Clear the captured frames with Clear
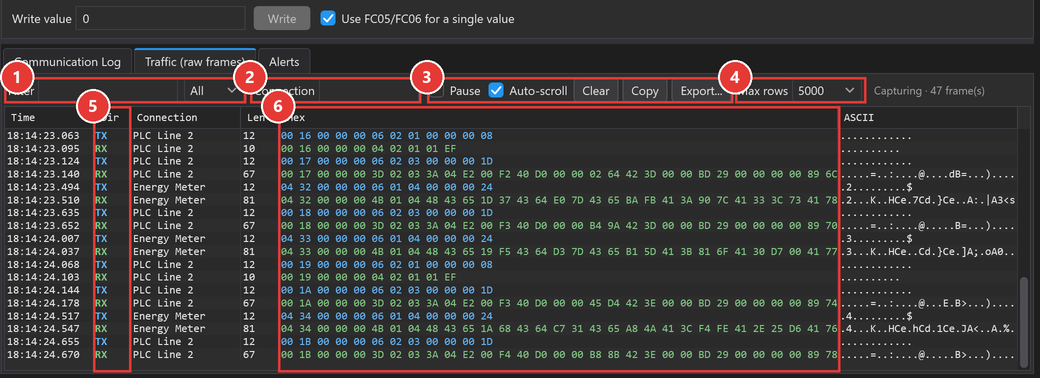 click(596, 91)
